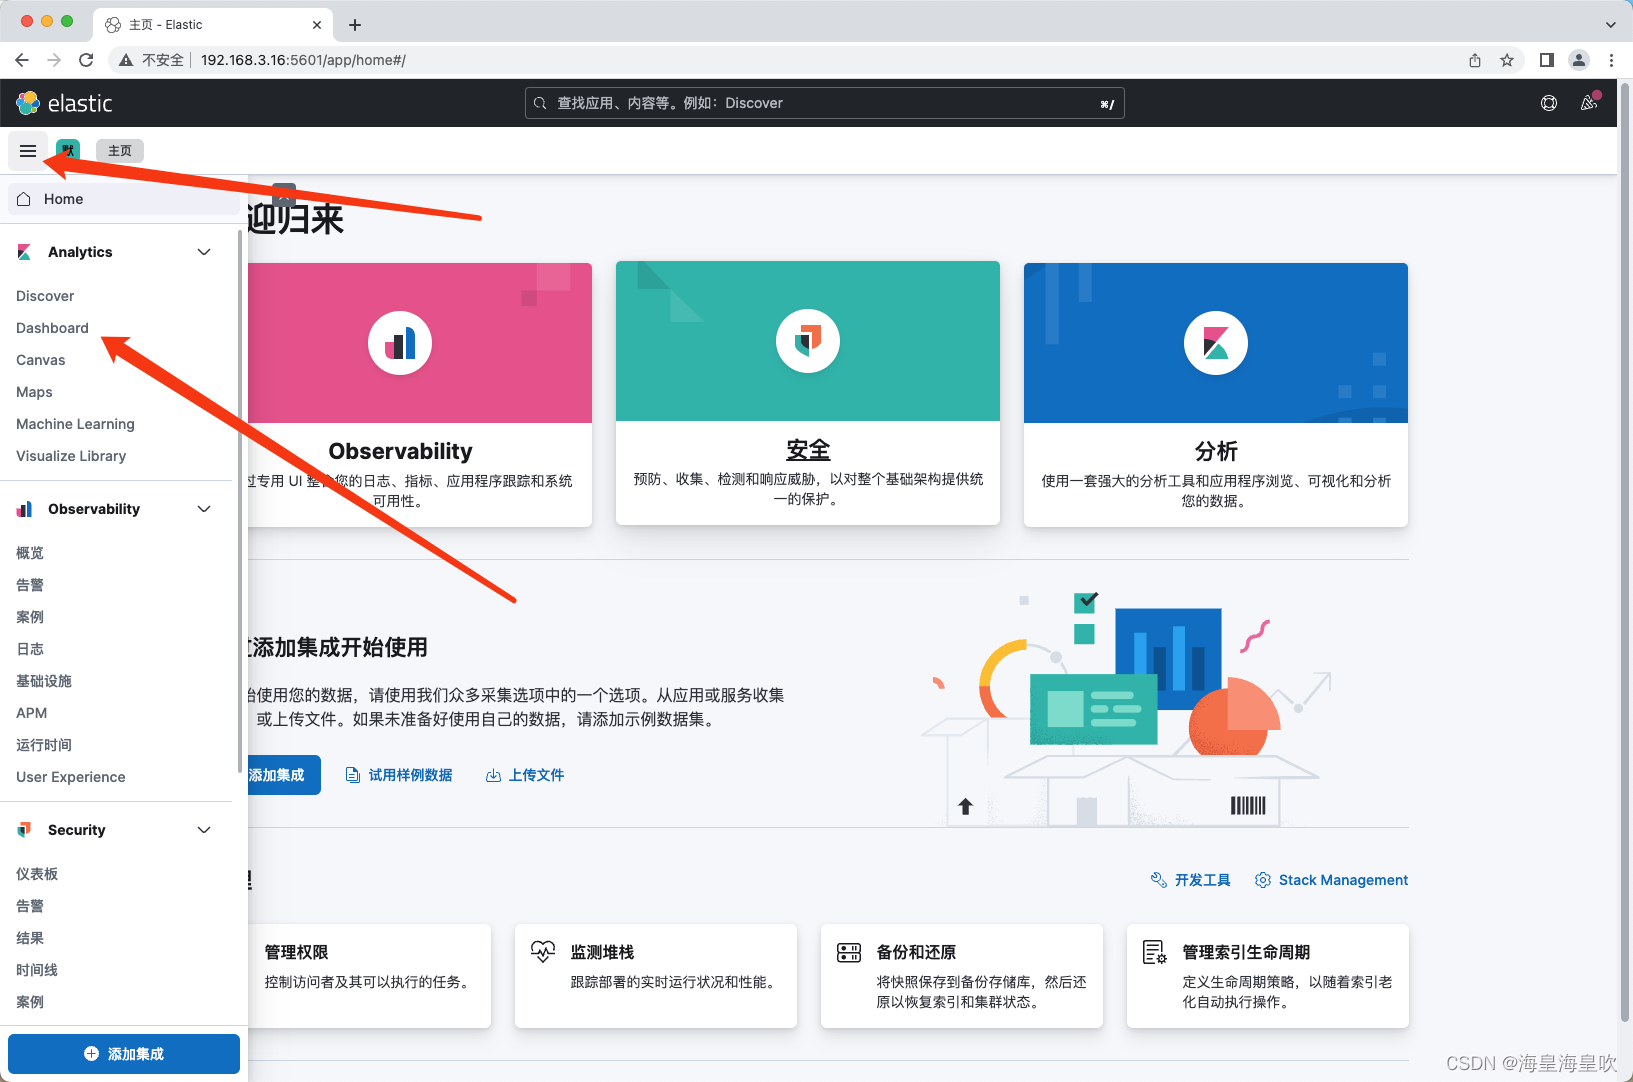Image resolution: width=1633 pixels, height=1082 pixels.
Task: Open the help menu icon in header
Action: coord(1549,103)
